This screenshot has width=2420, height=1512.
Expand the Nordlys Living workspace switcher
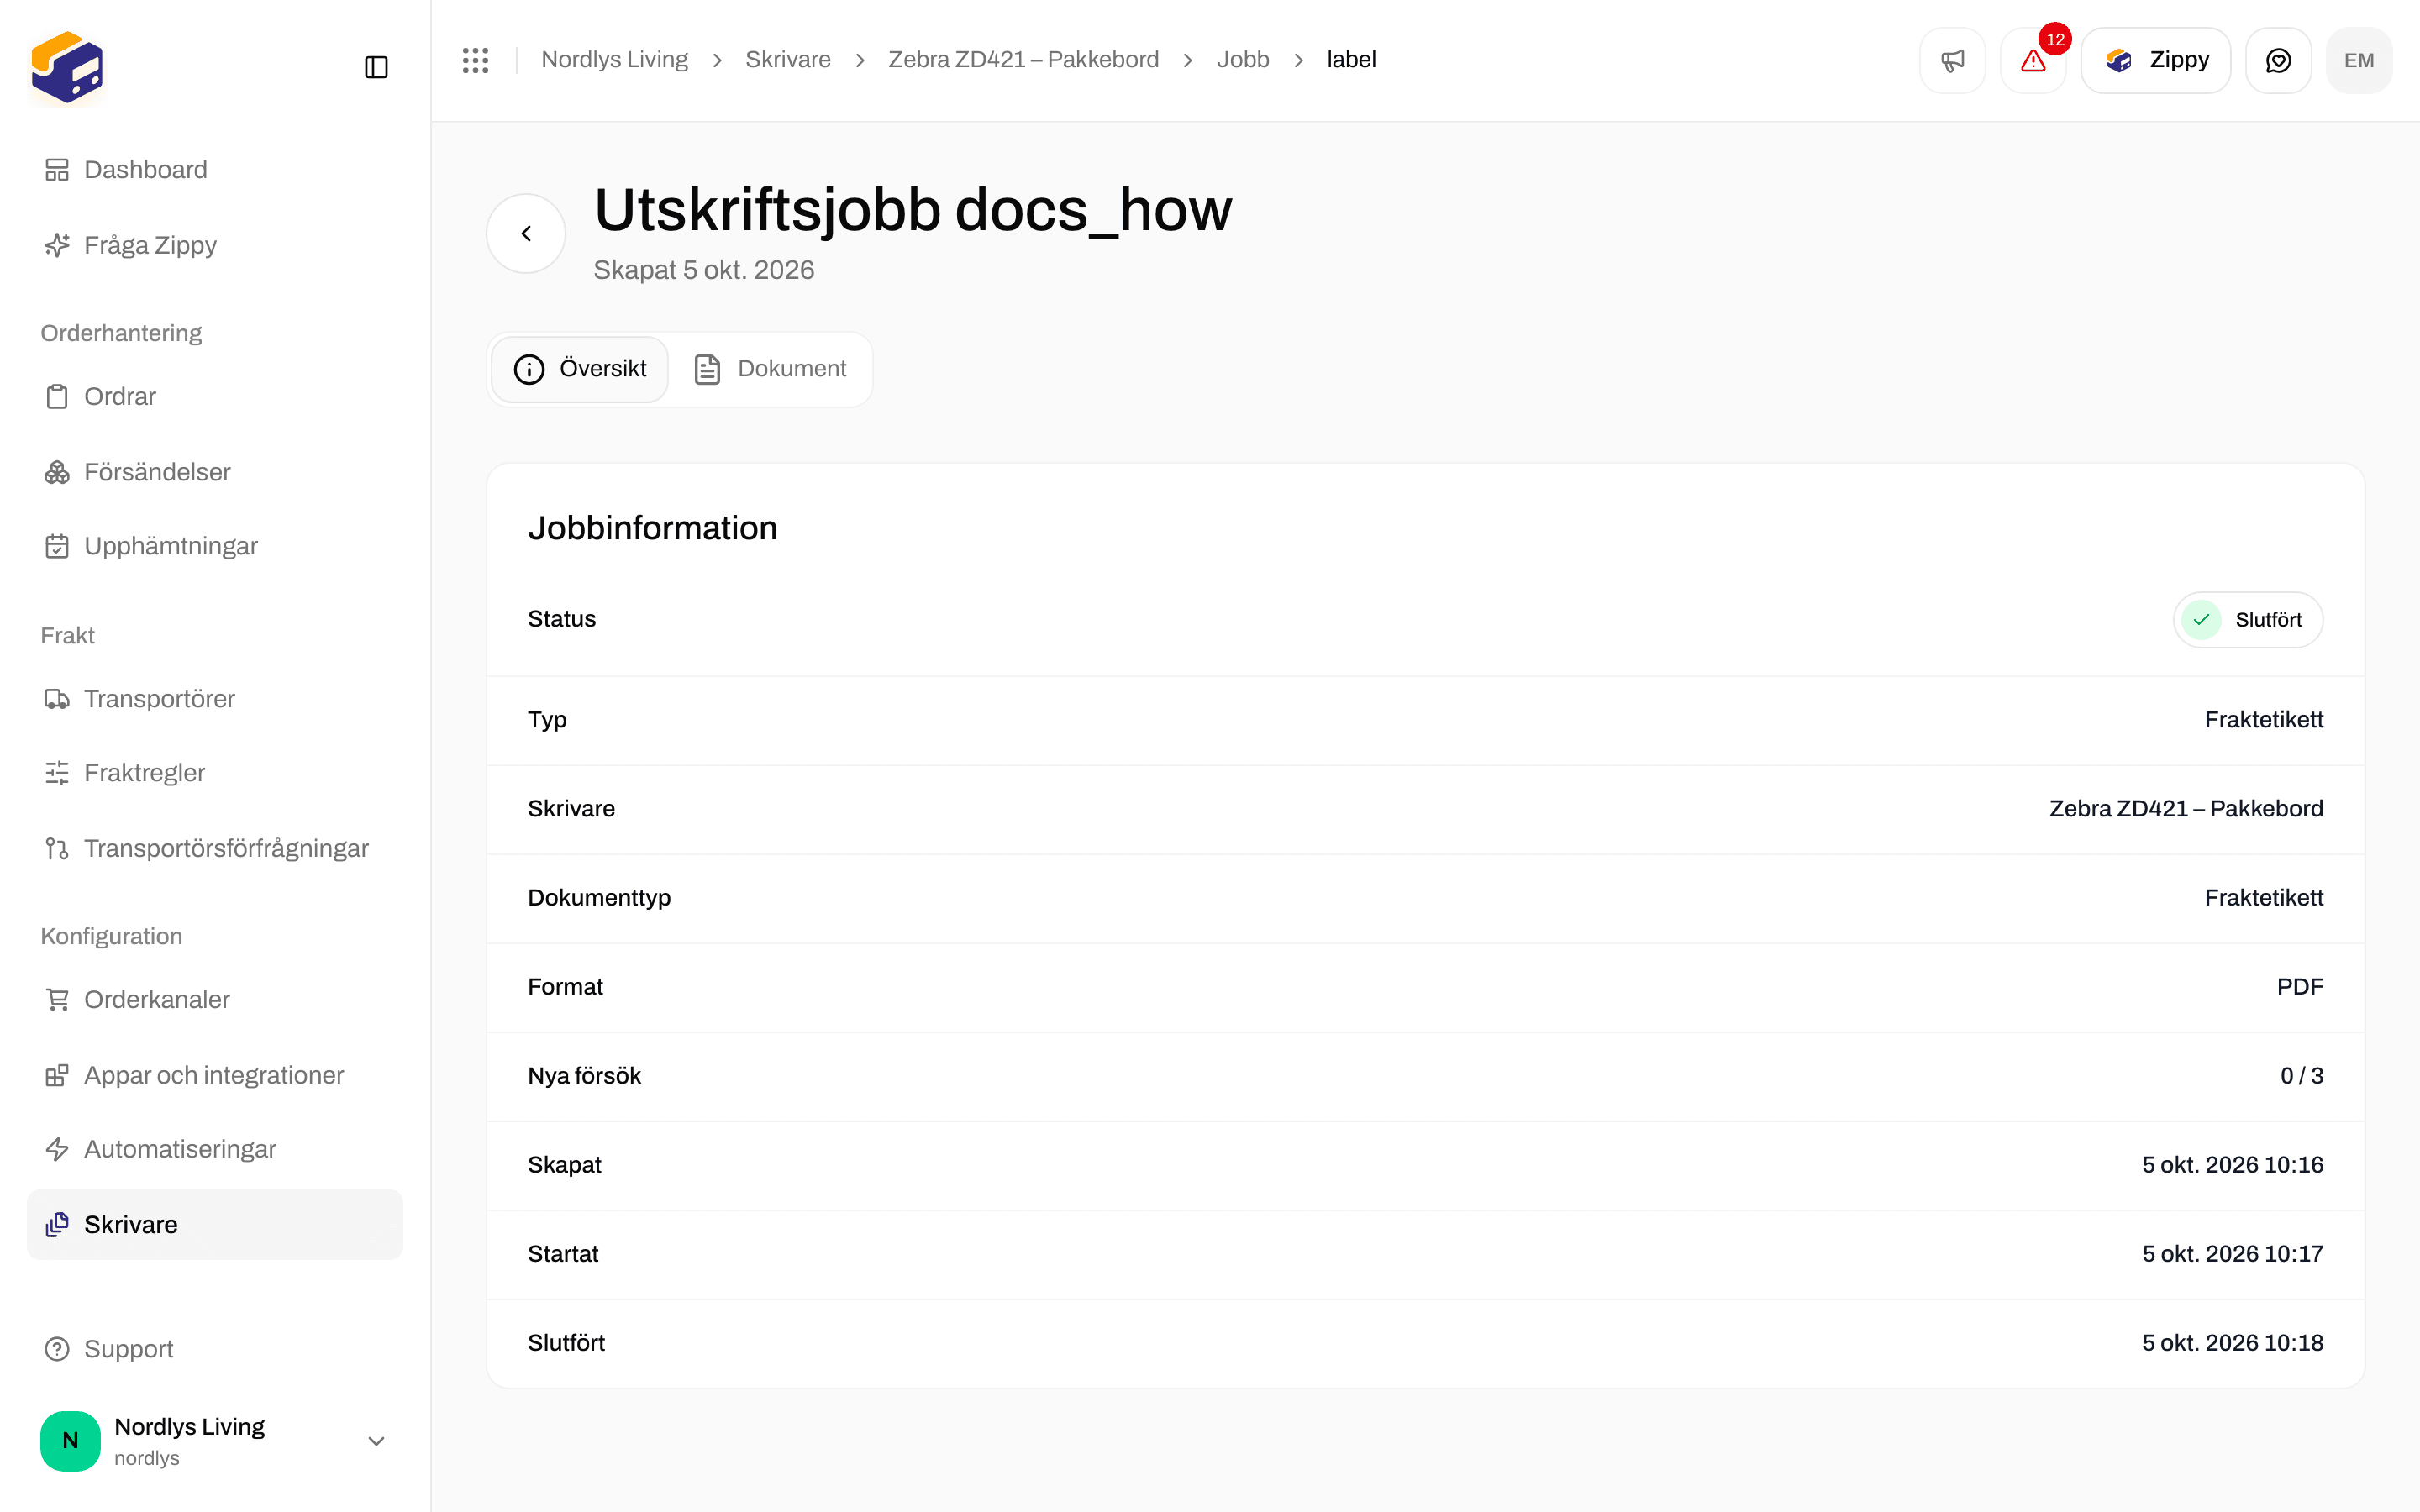215,1441
